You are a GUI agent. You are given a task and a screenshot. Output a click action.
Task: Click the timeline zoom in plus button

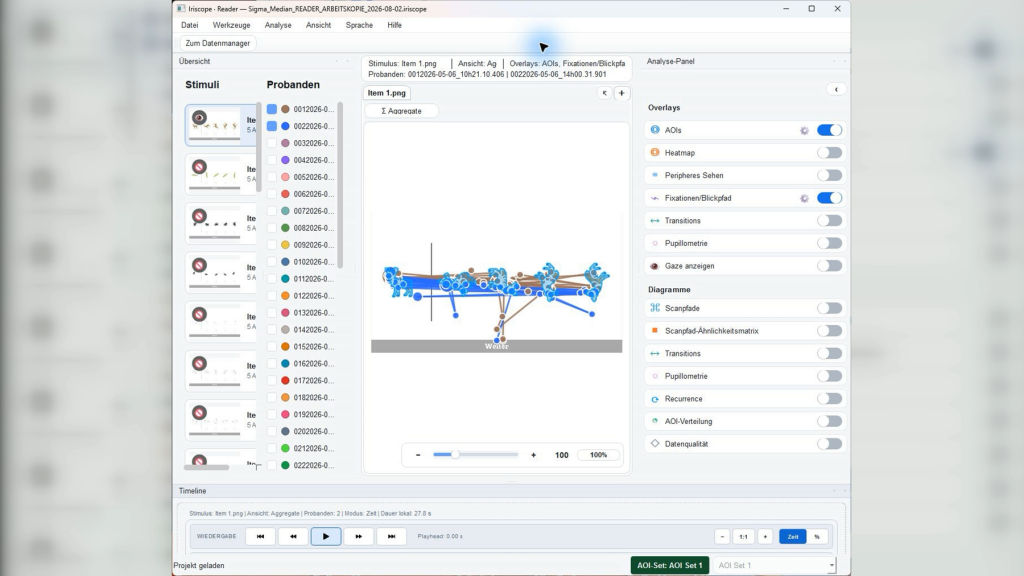tap(765, 537)
